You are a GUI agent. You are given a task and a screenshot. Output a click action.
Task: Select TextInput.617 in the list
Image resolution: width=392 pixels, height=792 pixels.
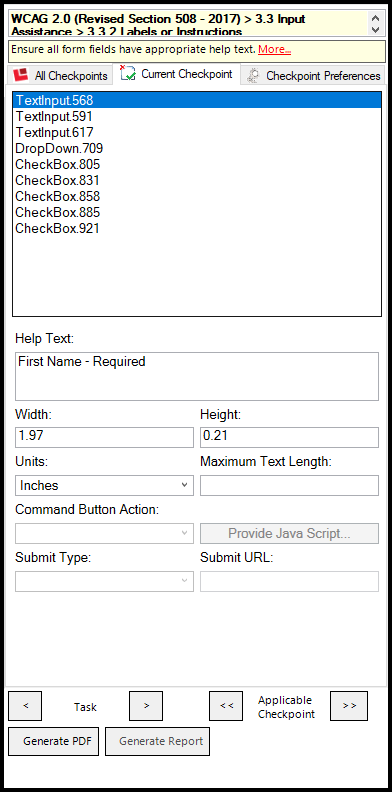pos(197,132)
